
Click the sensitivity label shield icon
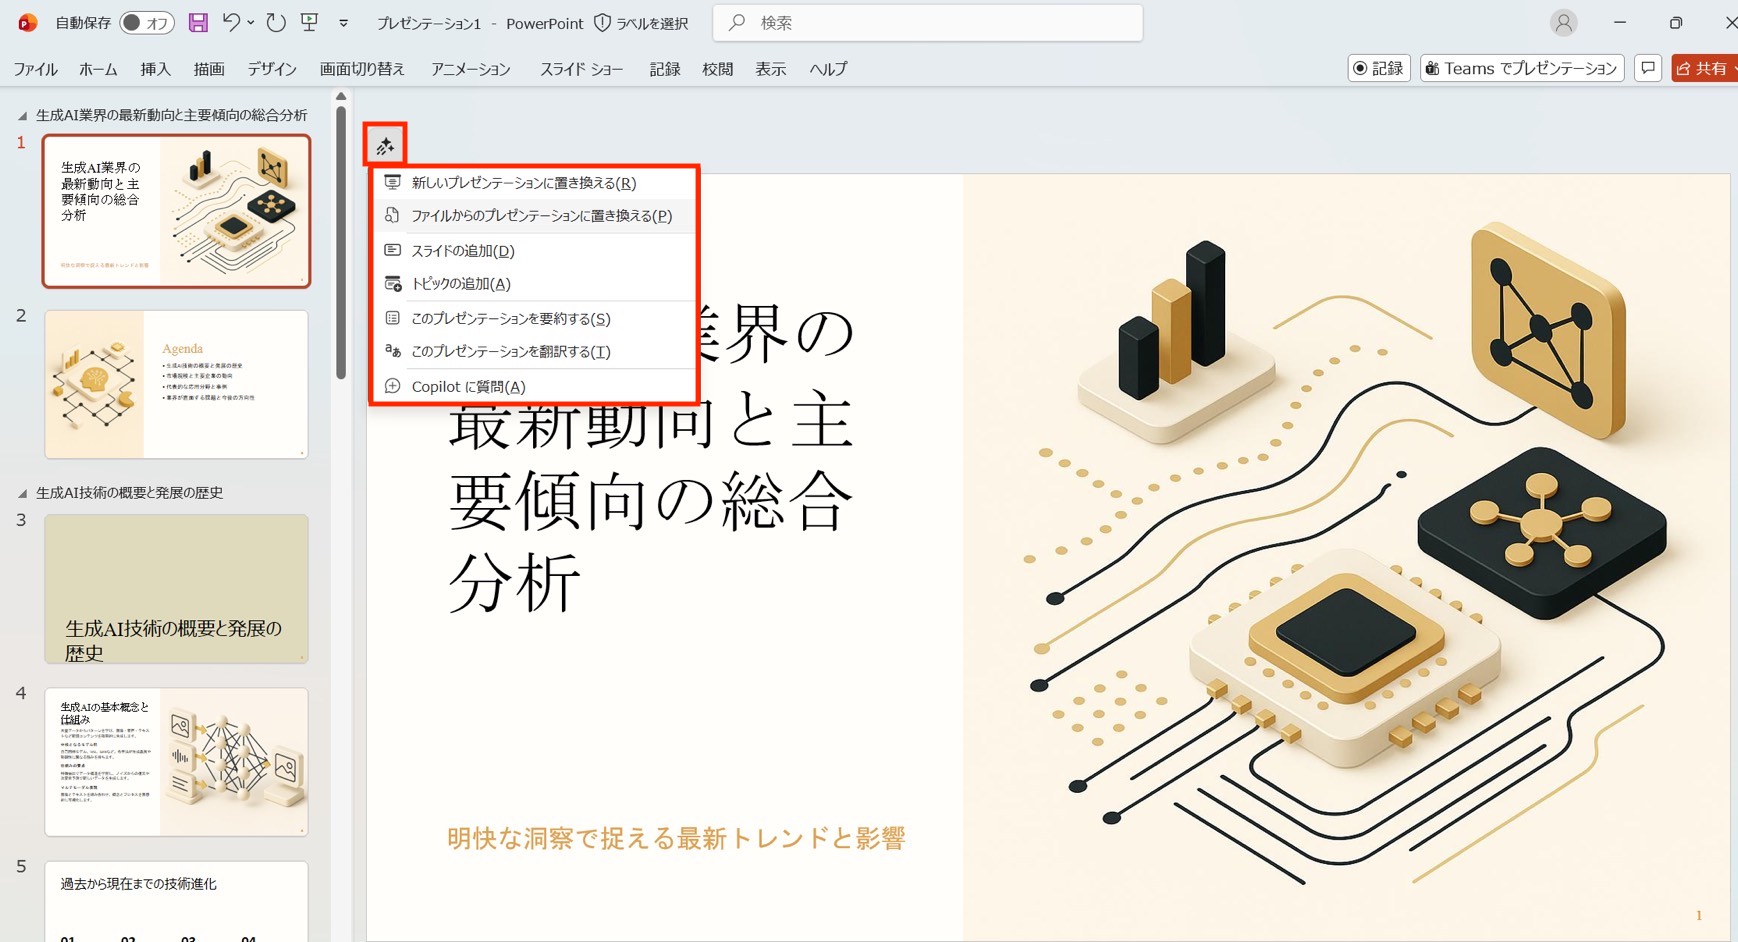[602, 23]
